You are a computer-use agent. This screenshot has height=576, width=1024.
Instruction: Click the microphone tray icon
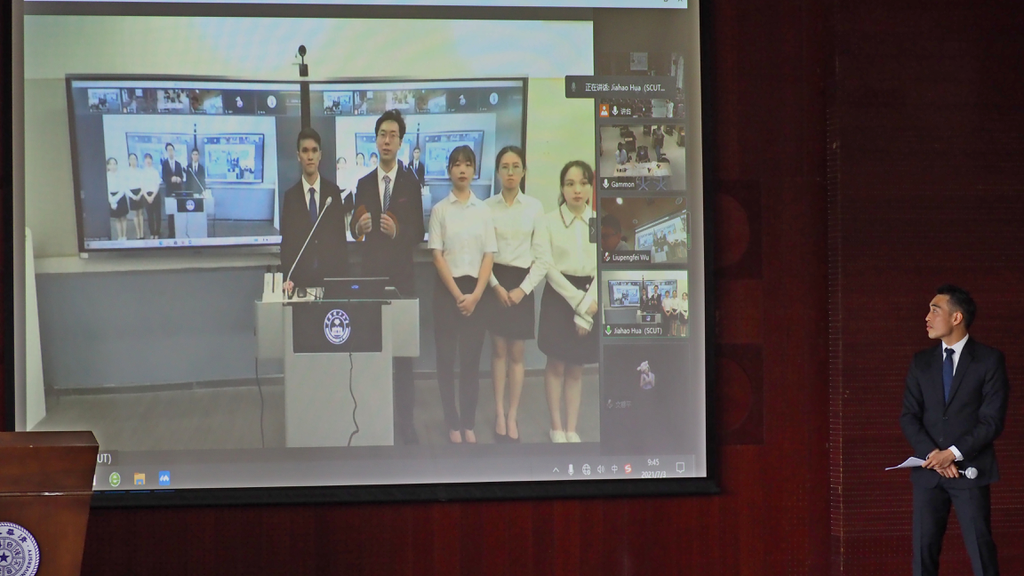click(571, 470)
